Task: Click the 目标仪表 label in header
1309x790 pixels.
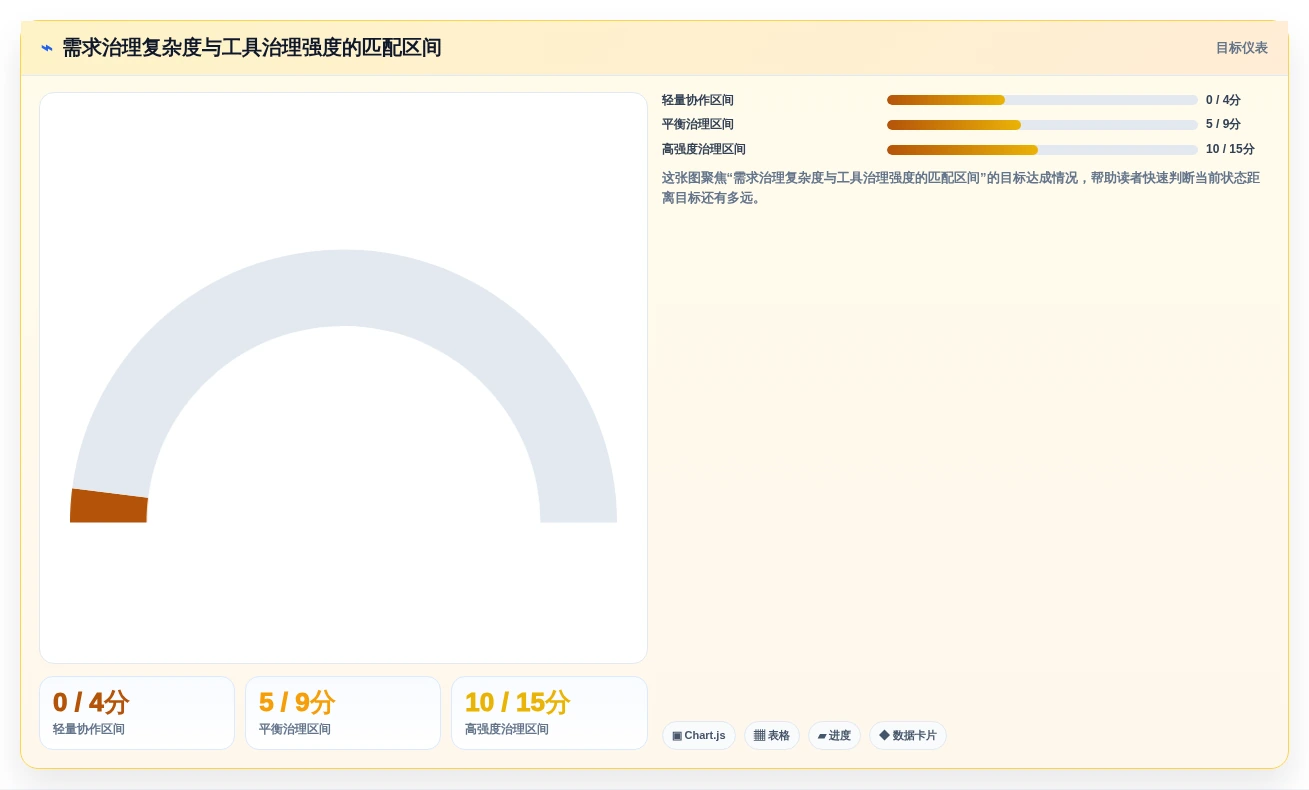Action: (x=1242, y=48)
